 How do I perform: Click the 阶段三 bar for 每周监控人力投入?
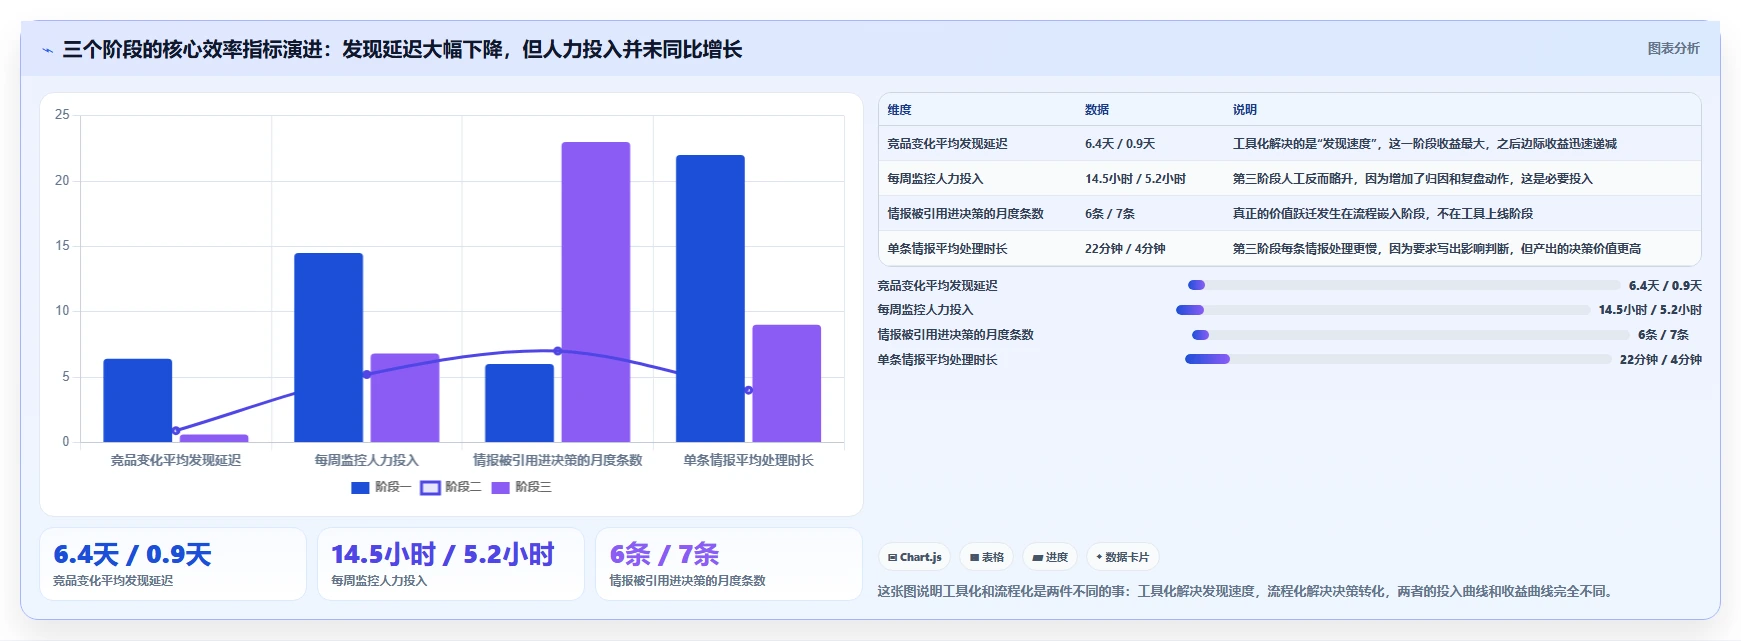(x=405, y=398)
